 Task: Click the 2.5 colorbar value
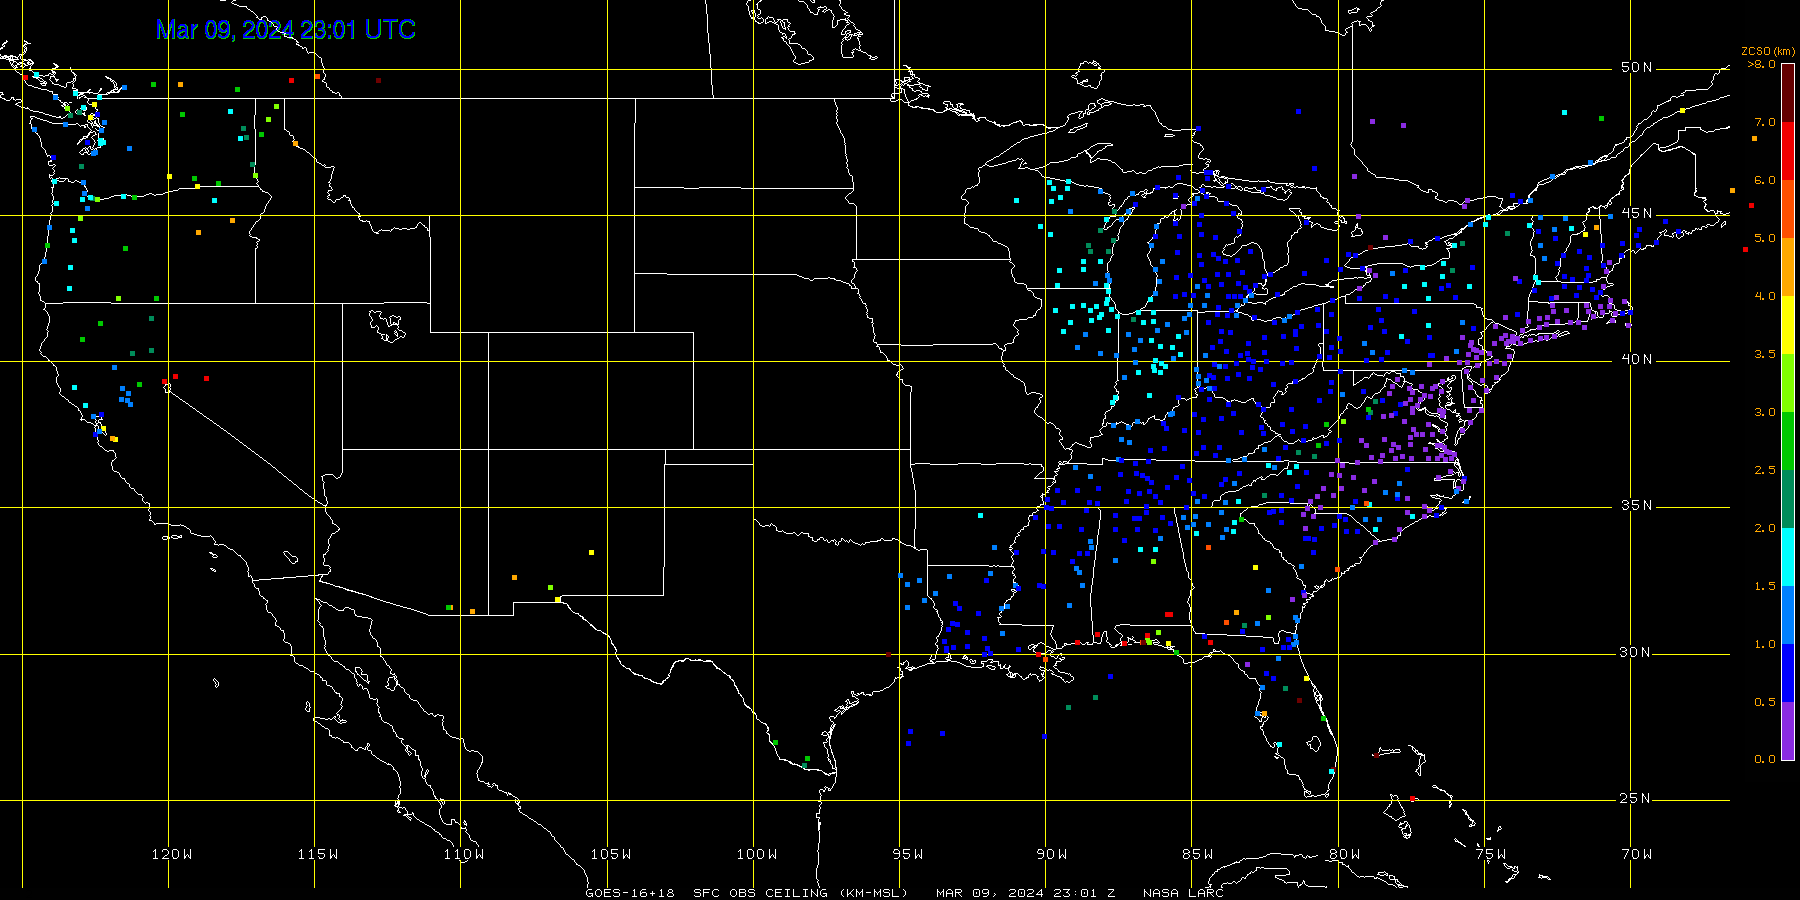(x=1765, y=470)
